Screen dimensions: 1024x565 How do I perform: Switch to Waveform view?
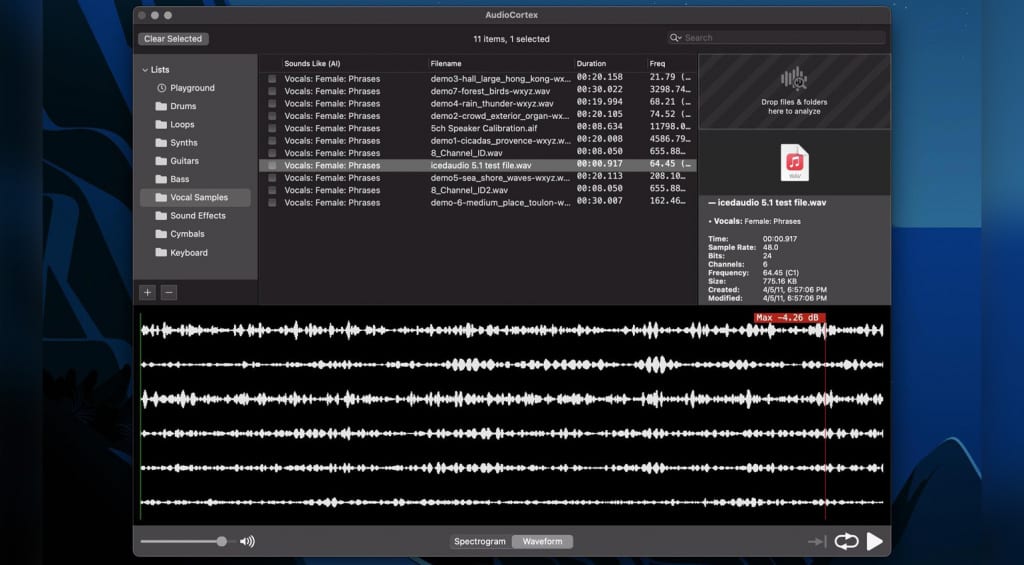click(542, 541)
